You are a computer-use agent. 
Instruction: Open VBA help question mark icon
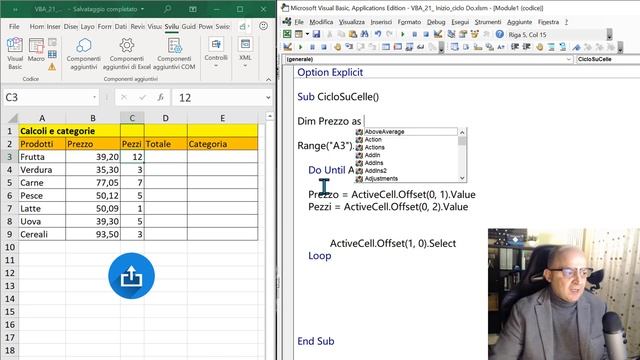pos(499,34)
